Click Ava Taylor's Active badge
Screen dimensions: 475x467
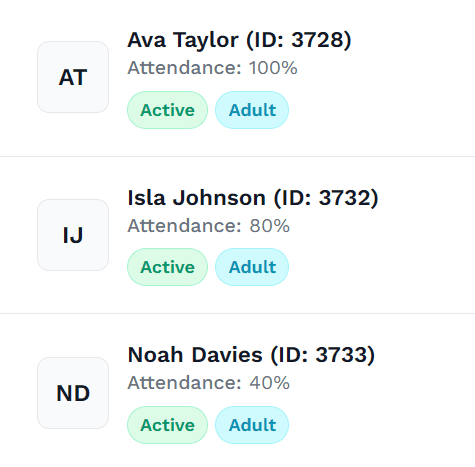pos(167,110)
